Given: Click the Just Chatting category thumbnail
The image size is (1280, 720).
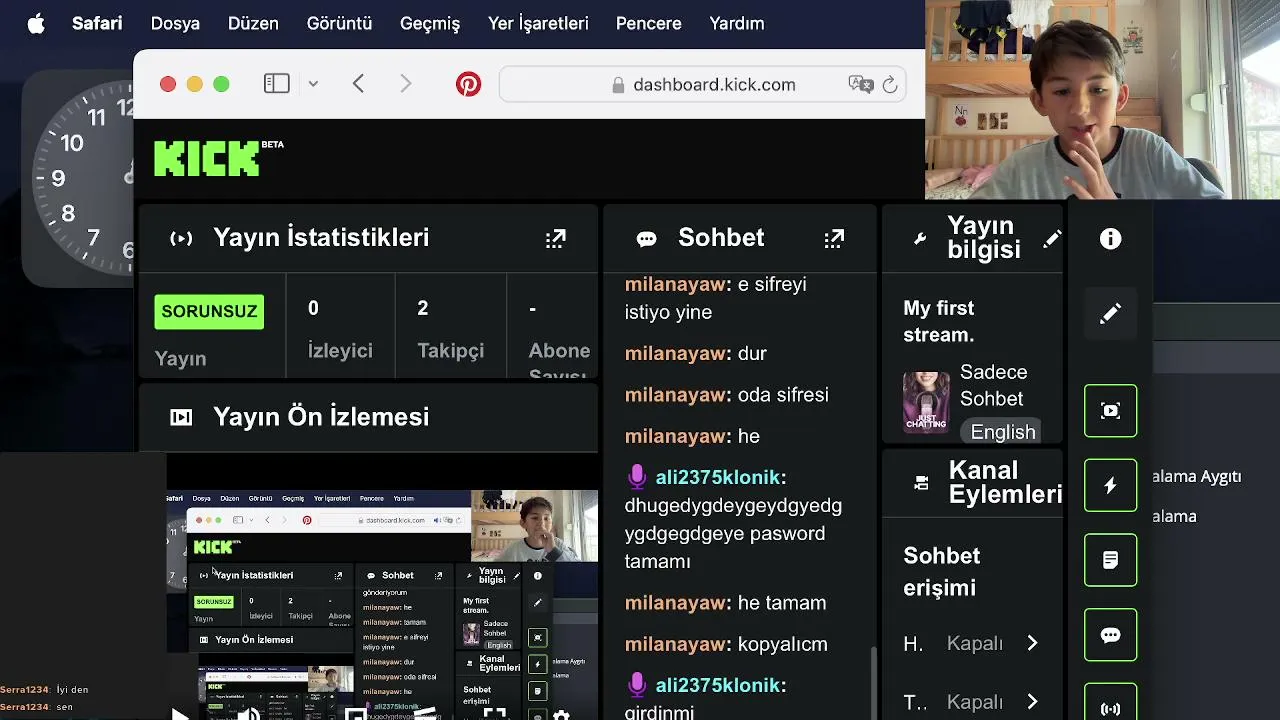Looking at the screenshot, I should pyautogui.click(x=926, y=402).
